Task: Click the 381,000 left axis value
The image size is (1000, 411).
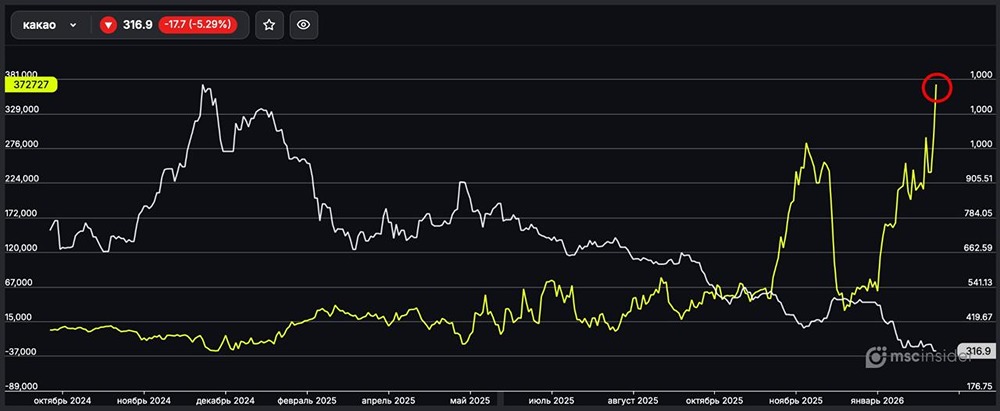Action: [21, 75]
